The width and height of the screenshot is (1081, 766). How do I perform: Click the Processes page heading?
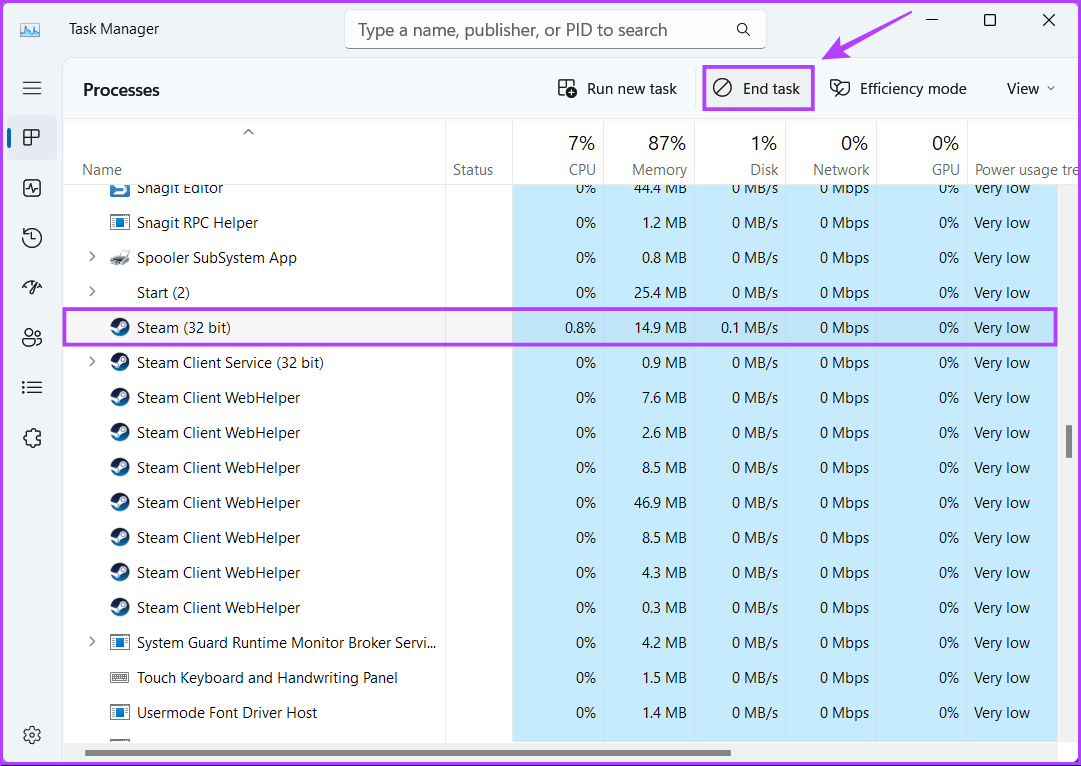(x=121, y=90)
